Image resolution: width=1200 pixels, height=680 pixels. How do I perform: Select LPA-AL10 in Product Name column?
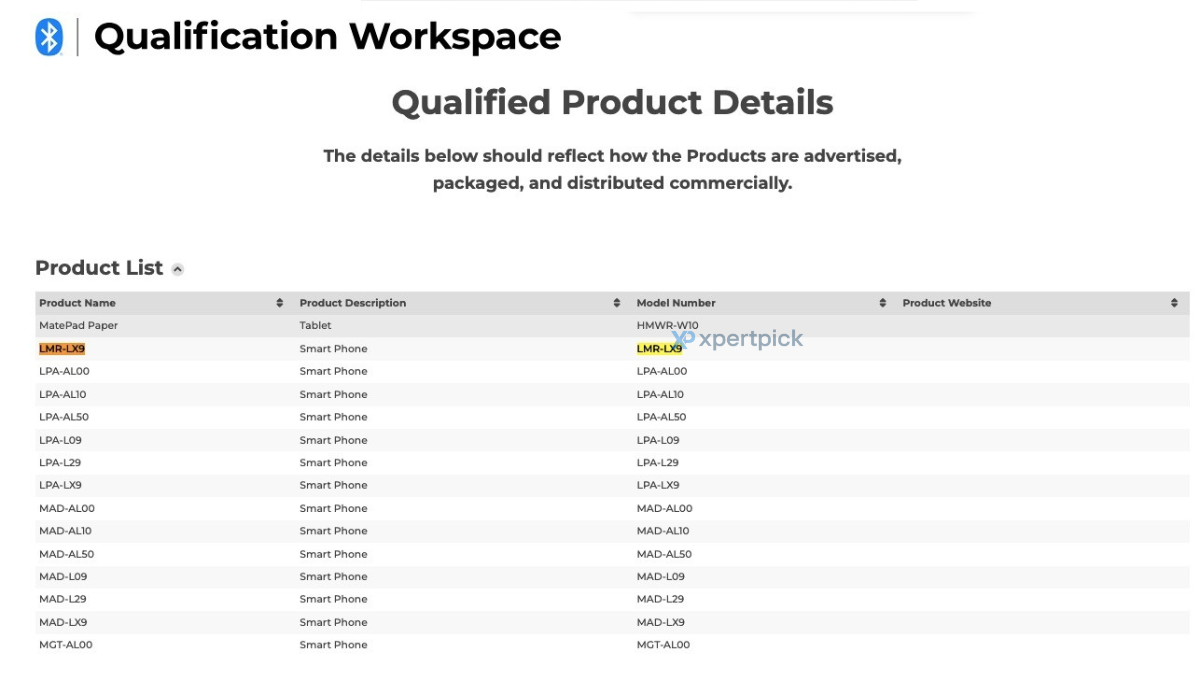63,394
